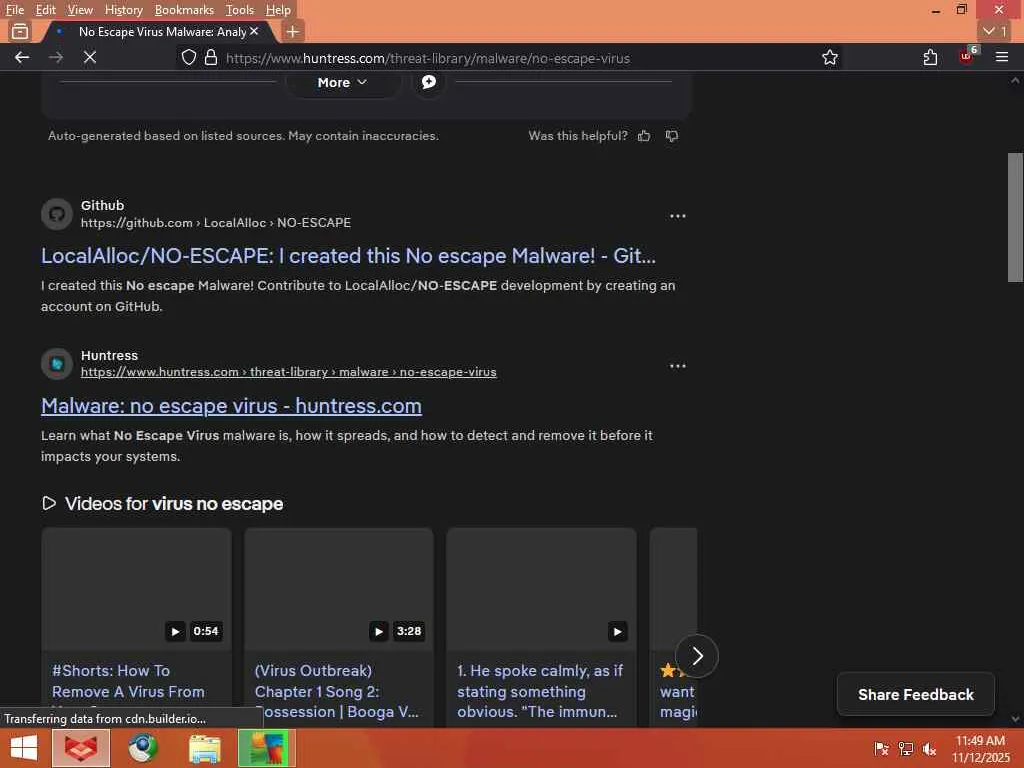Screen dimensions: 1024x768
Task: Open the Bookmarks menu
Action: 184,10
